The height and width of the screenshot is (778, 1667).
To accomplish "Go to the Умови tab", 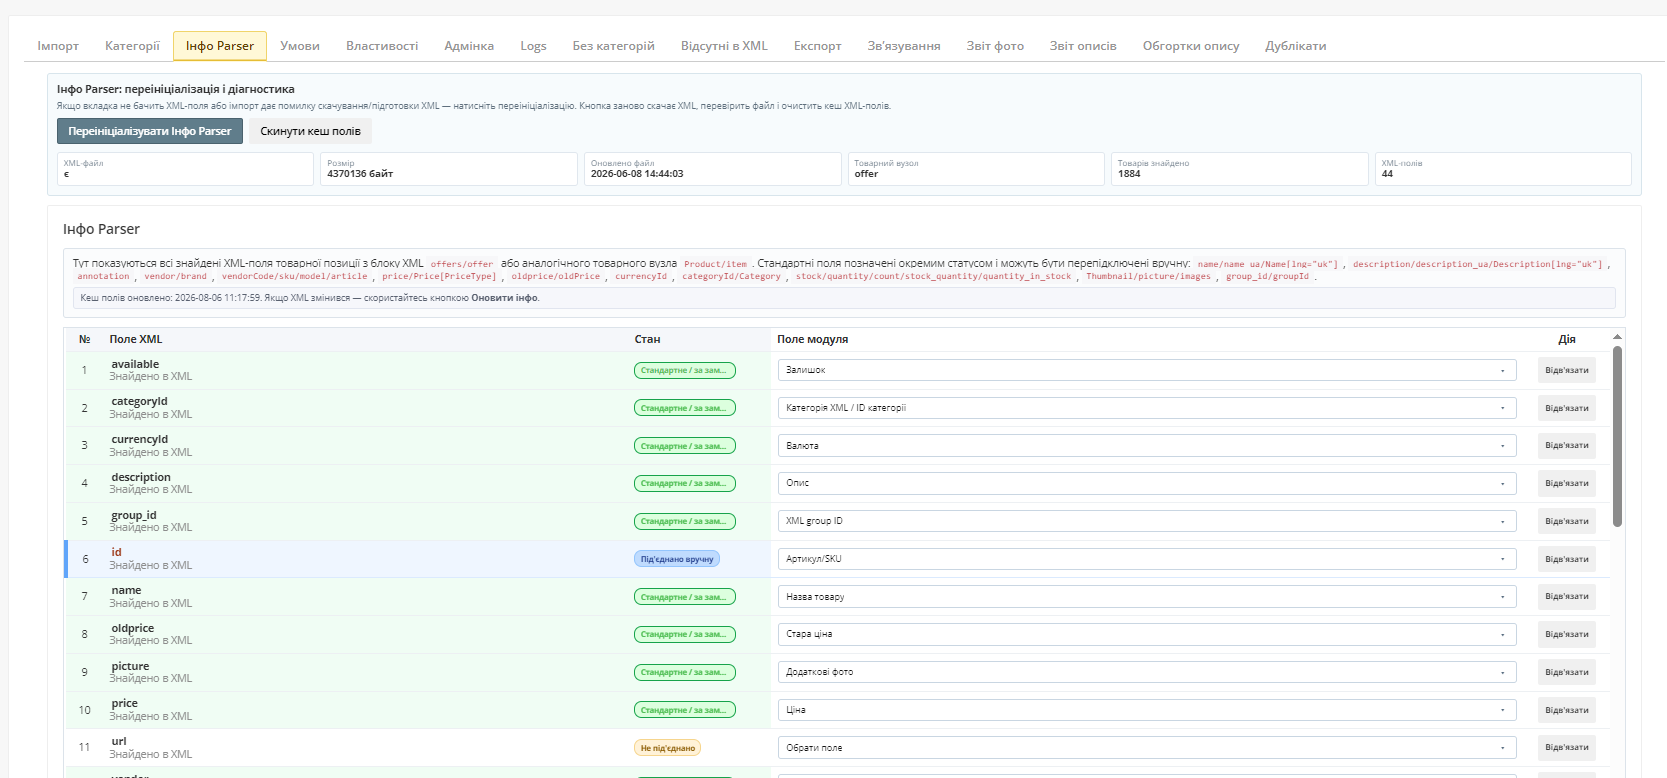I will [300, 46].
